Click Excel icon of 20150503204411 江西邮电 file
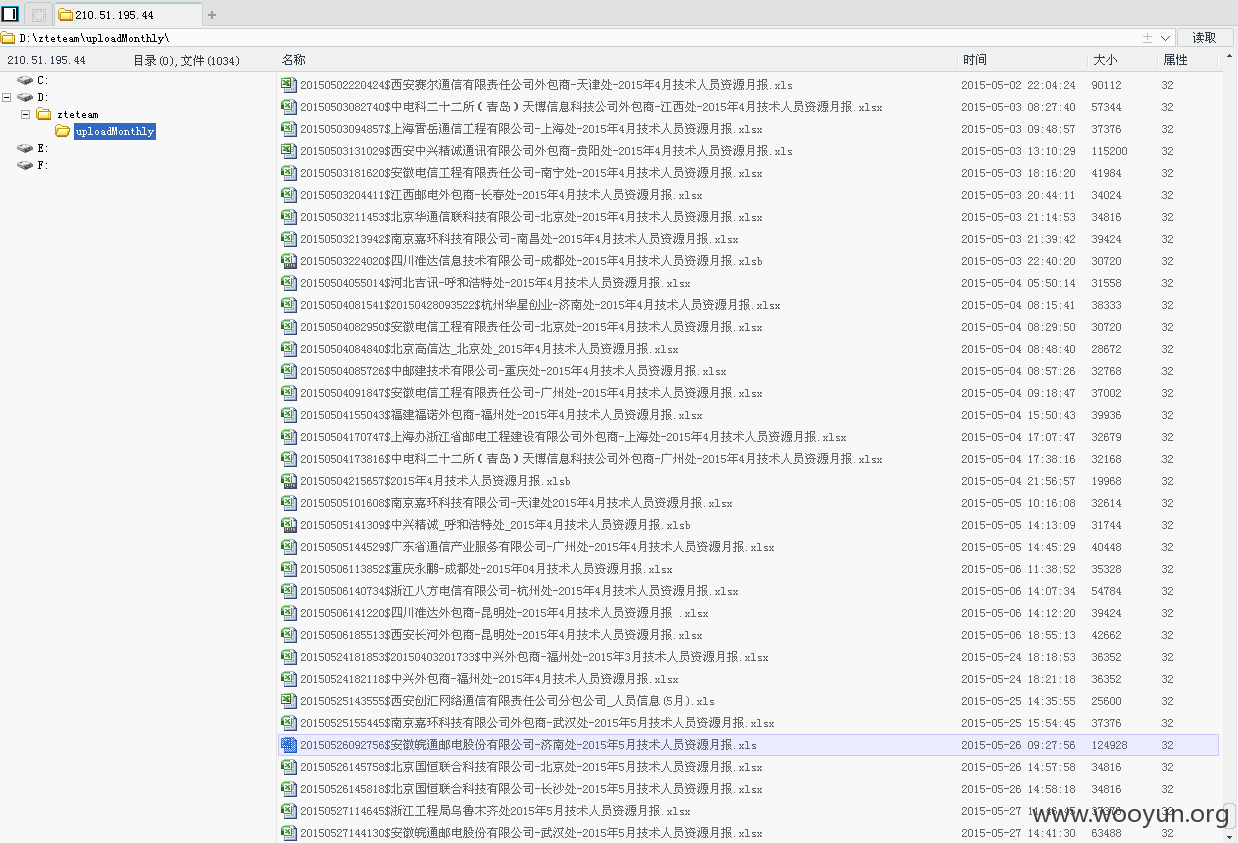This screenshot has width=1238, height=843. [x=289, y=195]
